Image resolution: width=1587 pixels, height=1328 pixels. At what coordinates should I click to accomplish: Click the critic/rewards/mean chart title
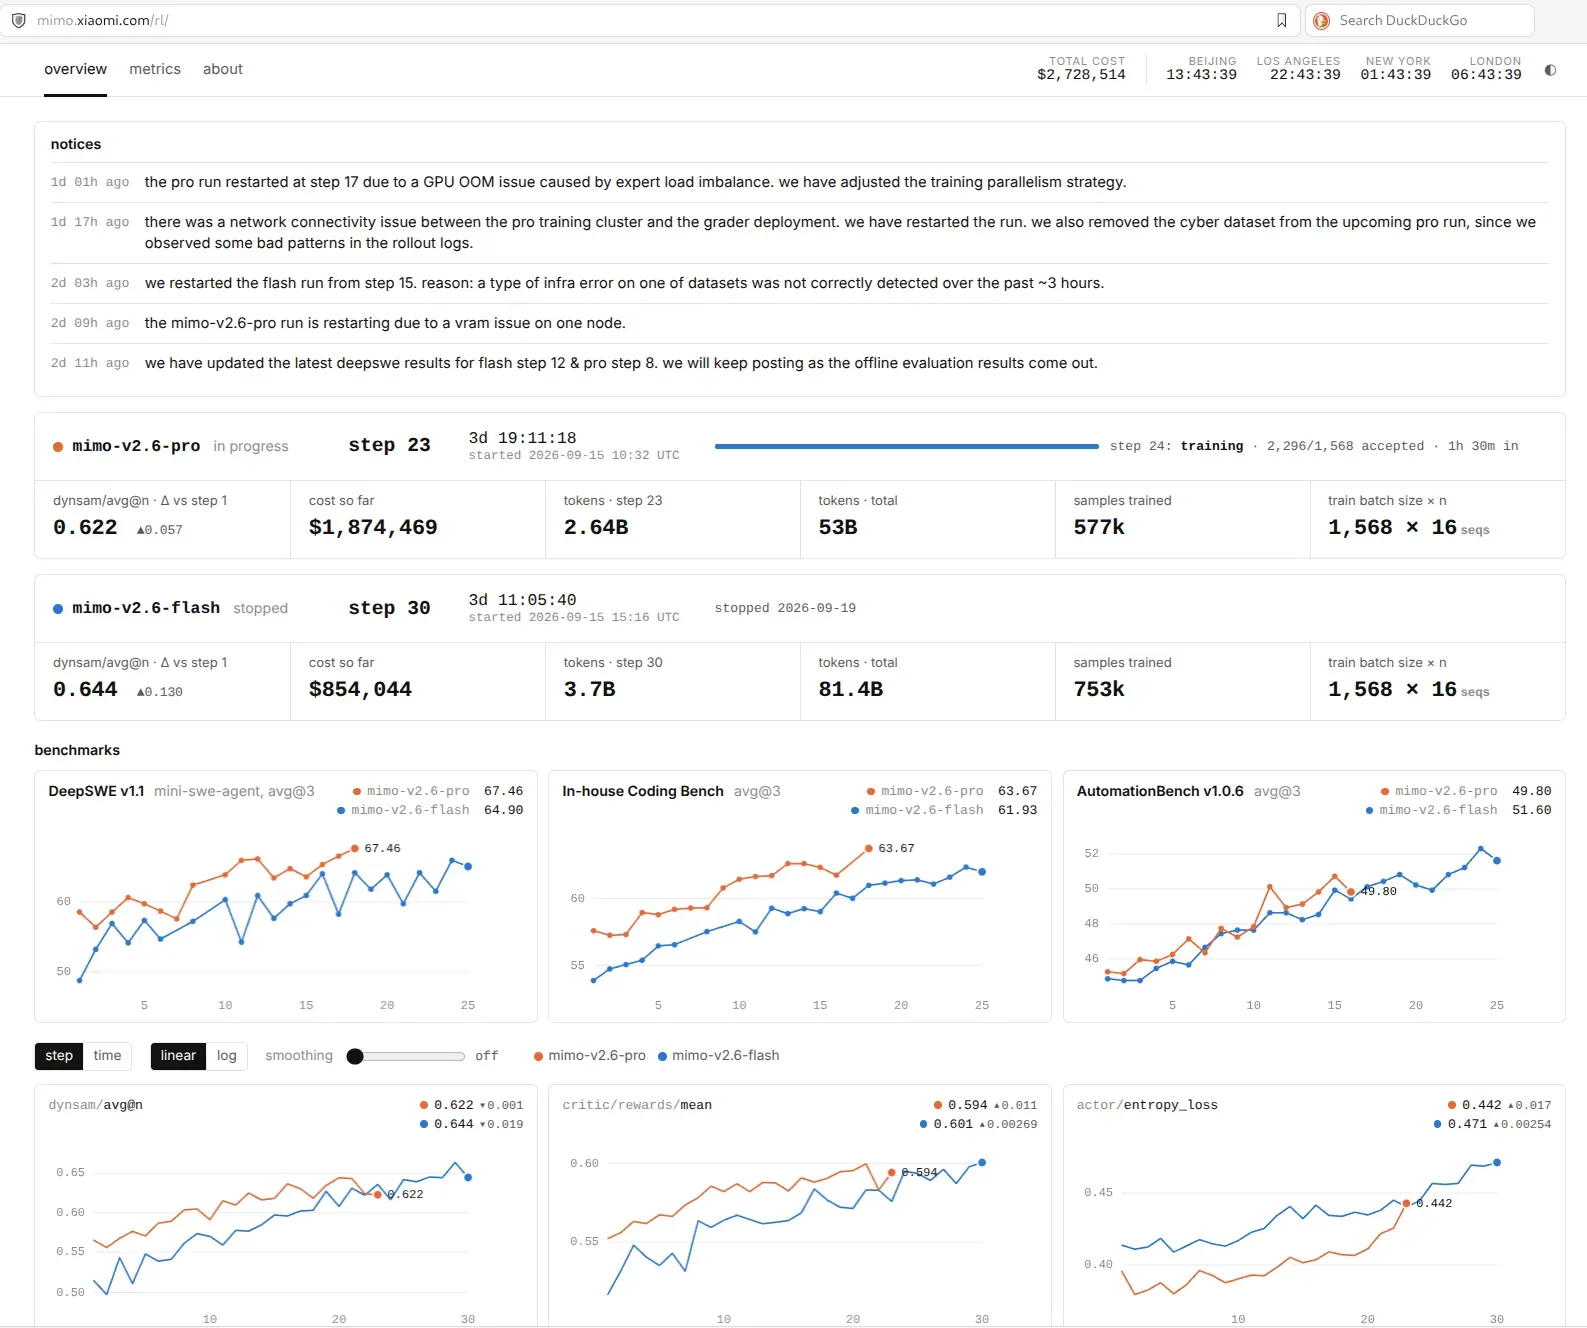[x=637, y=1105]
